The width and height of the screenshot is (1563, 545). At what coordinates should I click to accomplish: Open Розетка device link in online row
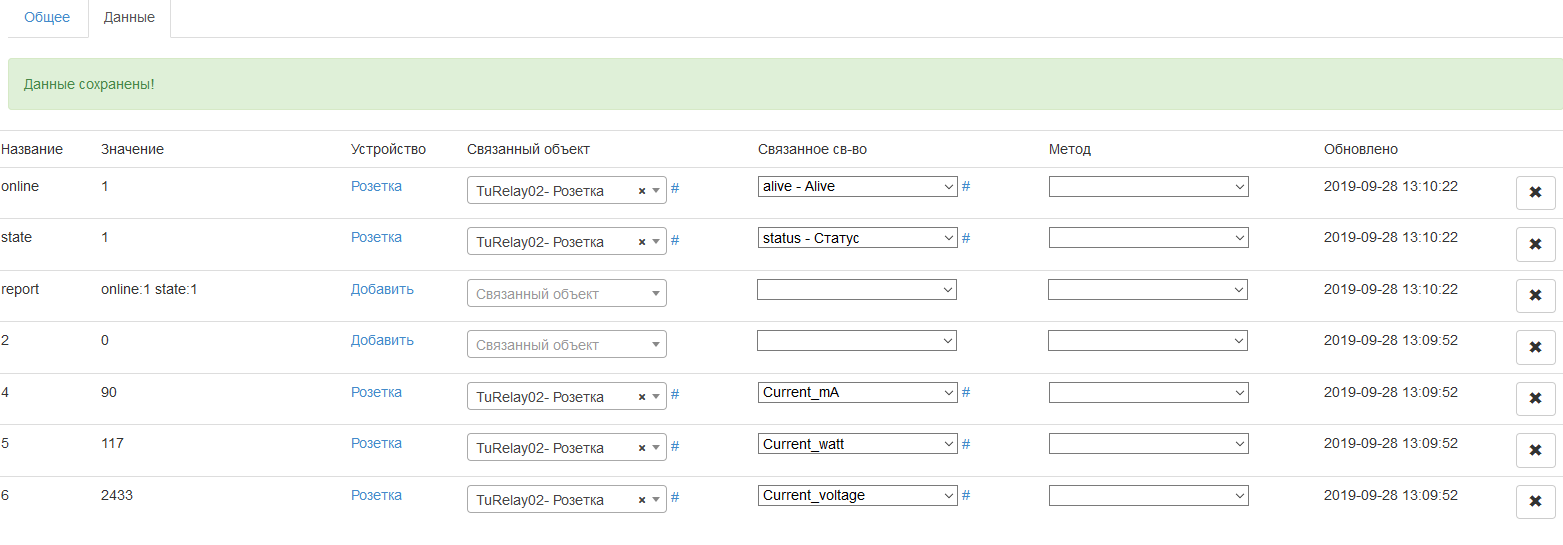pos(376,186)
